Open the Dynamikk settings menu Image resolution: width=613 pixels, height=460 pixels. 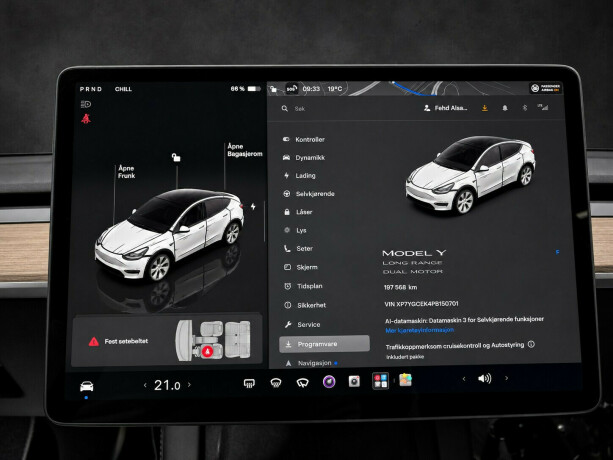tap(304, 158)
